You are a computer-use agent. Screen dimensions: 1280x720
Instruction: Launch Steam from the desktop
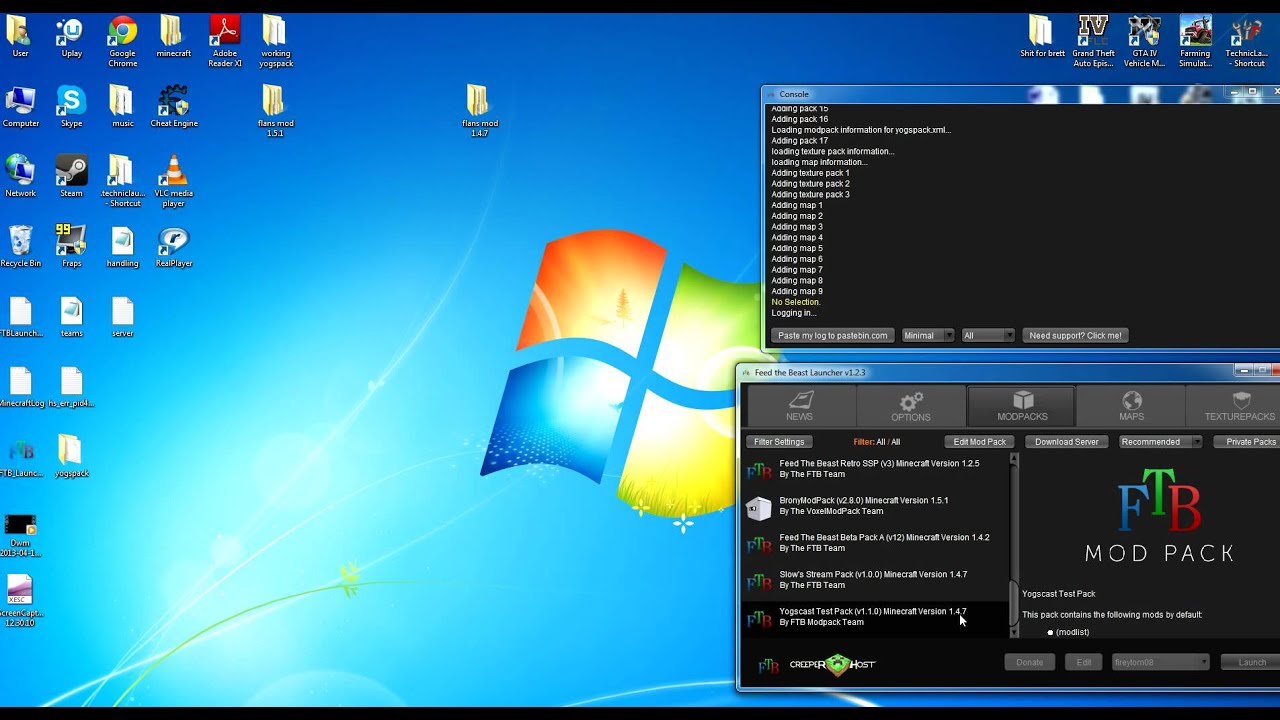[70, 170]
